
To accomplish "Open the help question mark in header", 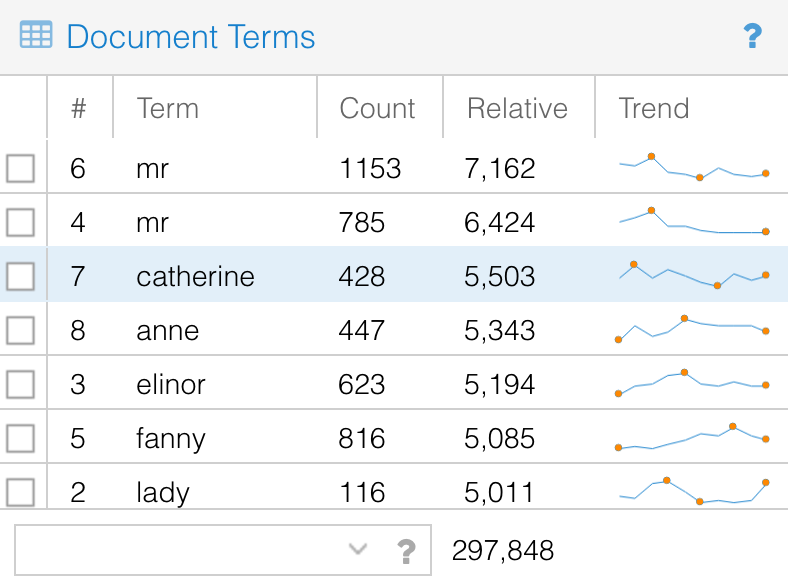I will [x=752, y=37].
